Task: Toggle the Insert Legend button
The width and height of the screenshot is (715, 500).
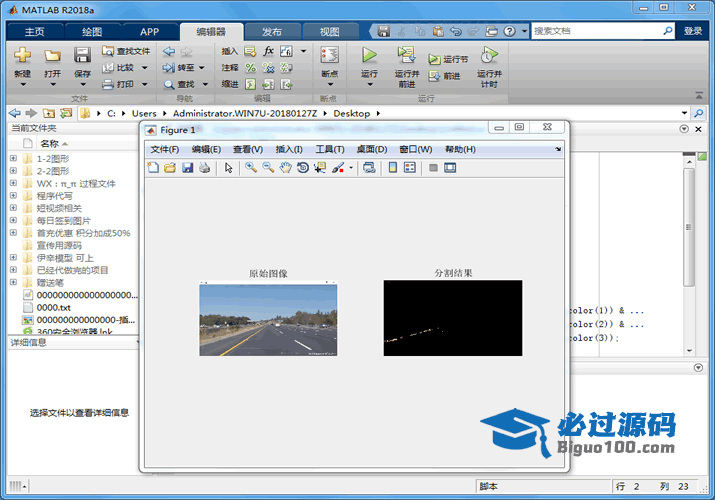Action: 408,168
